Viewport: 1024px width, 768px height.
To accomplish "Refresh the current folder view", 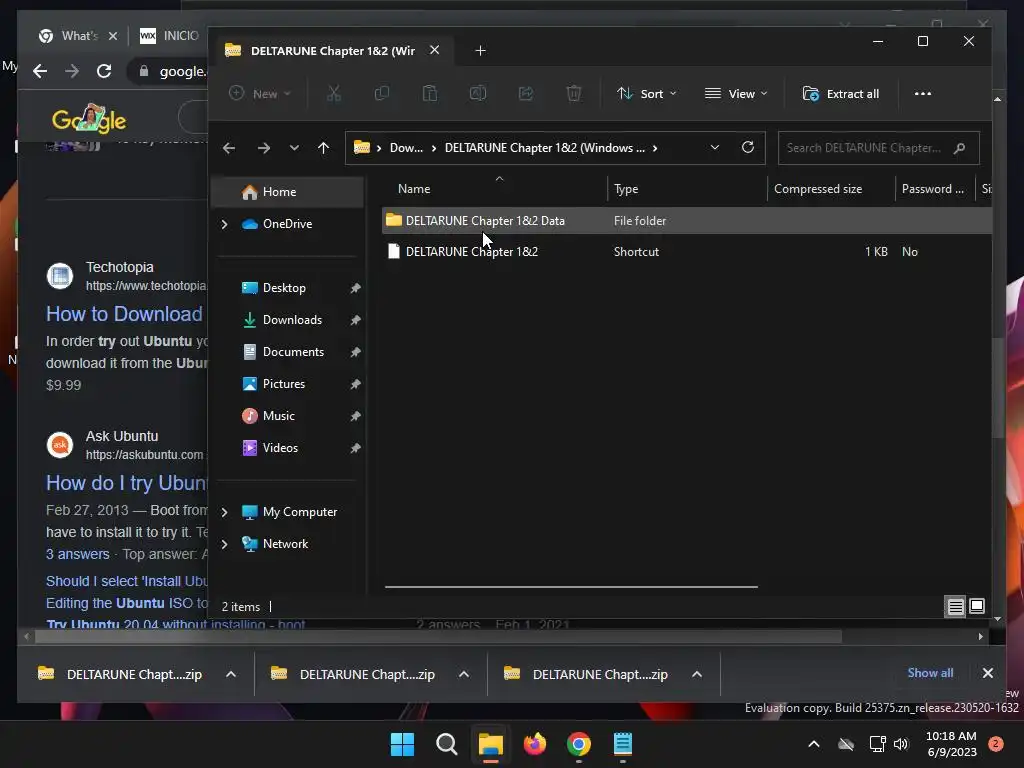I will 748,147.
